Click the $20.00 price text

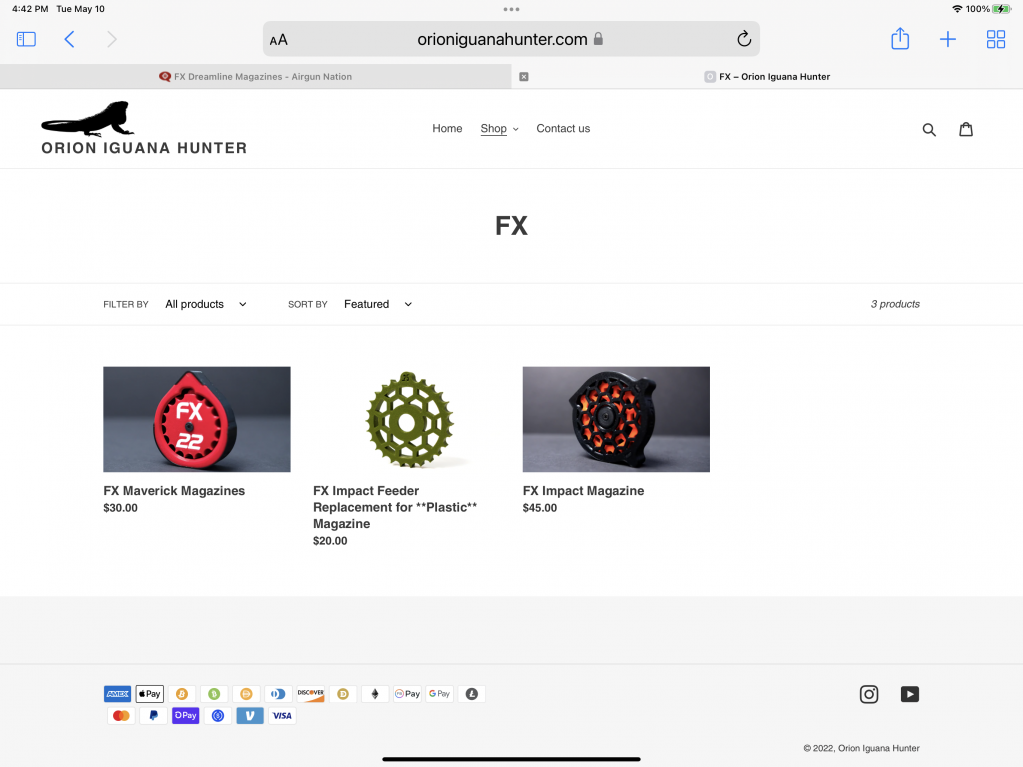330,541
